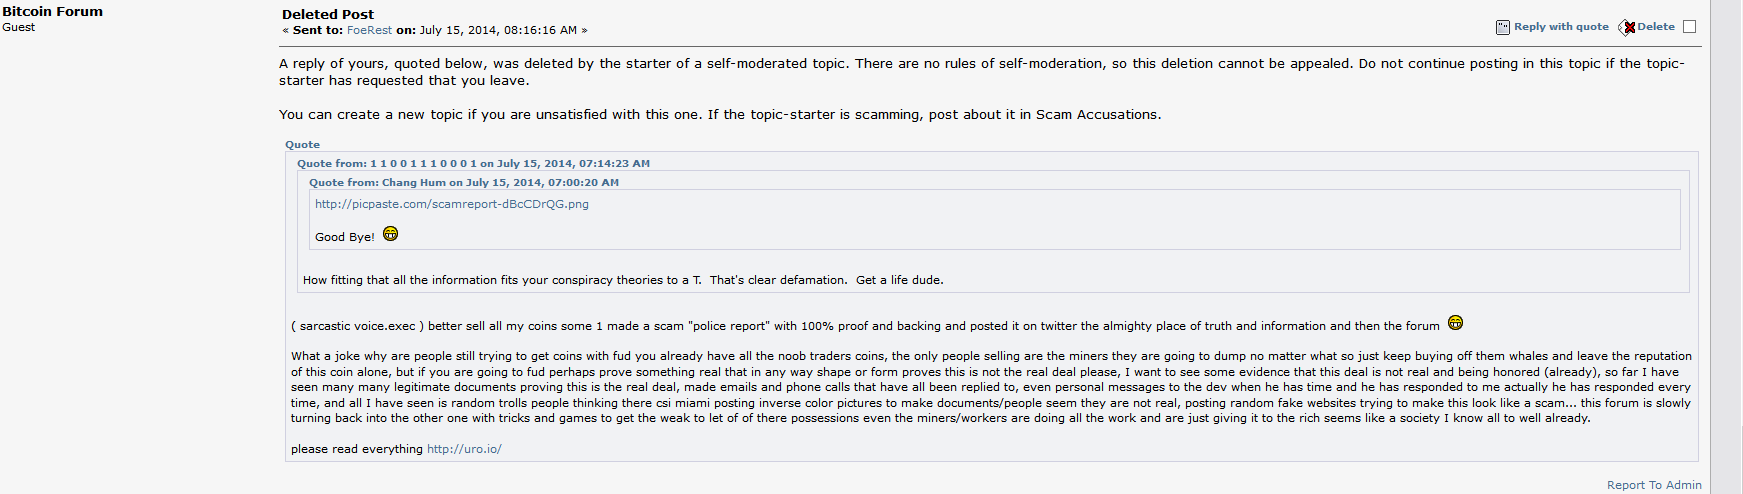Tick the checkbox next to Delete
The height and width of the screenshot is (494, 1743).
click(x=1690, y=27)
